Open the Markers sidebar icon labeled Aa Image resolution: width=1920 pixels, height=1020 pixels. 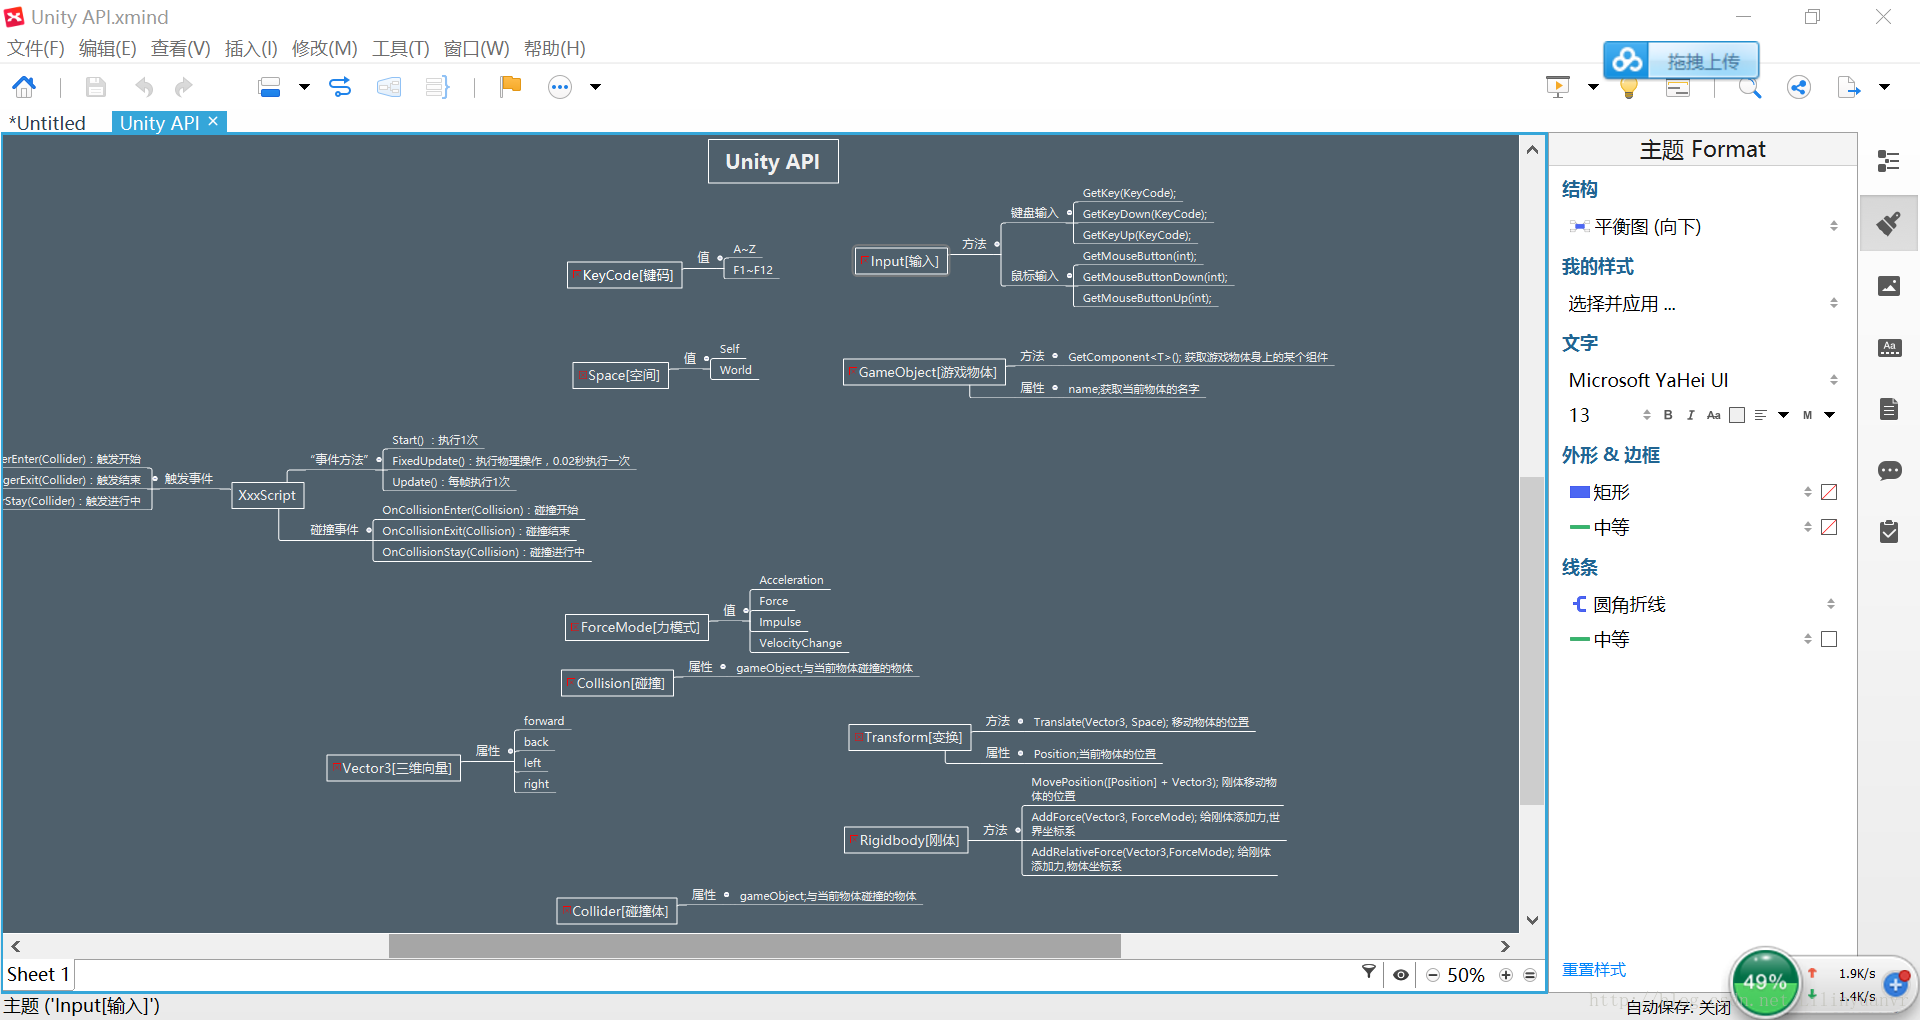[x=1889, y=348]
